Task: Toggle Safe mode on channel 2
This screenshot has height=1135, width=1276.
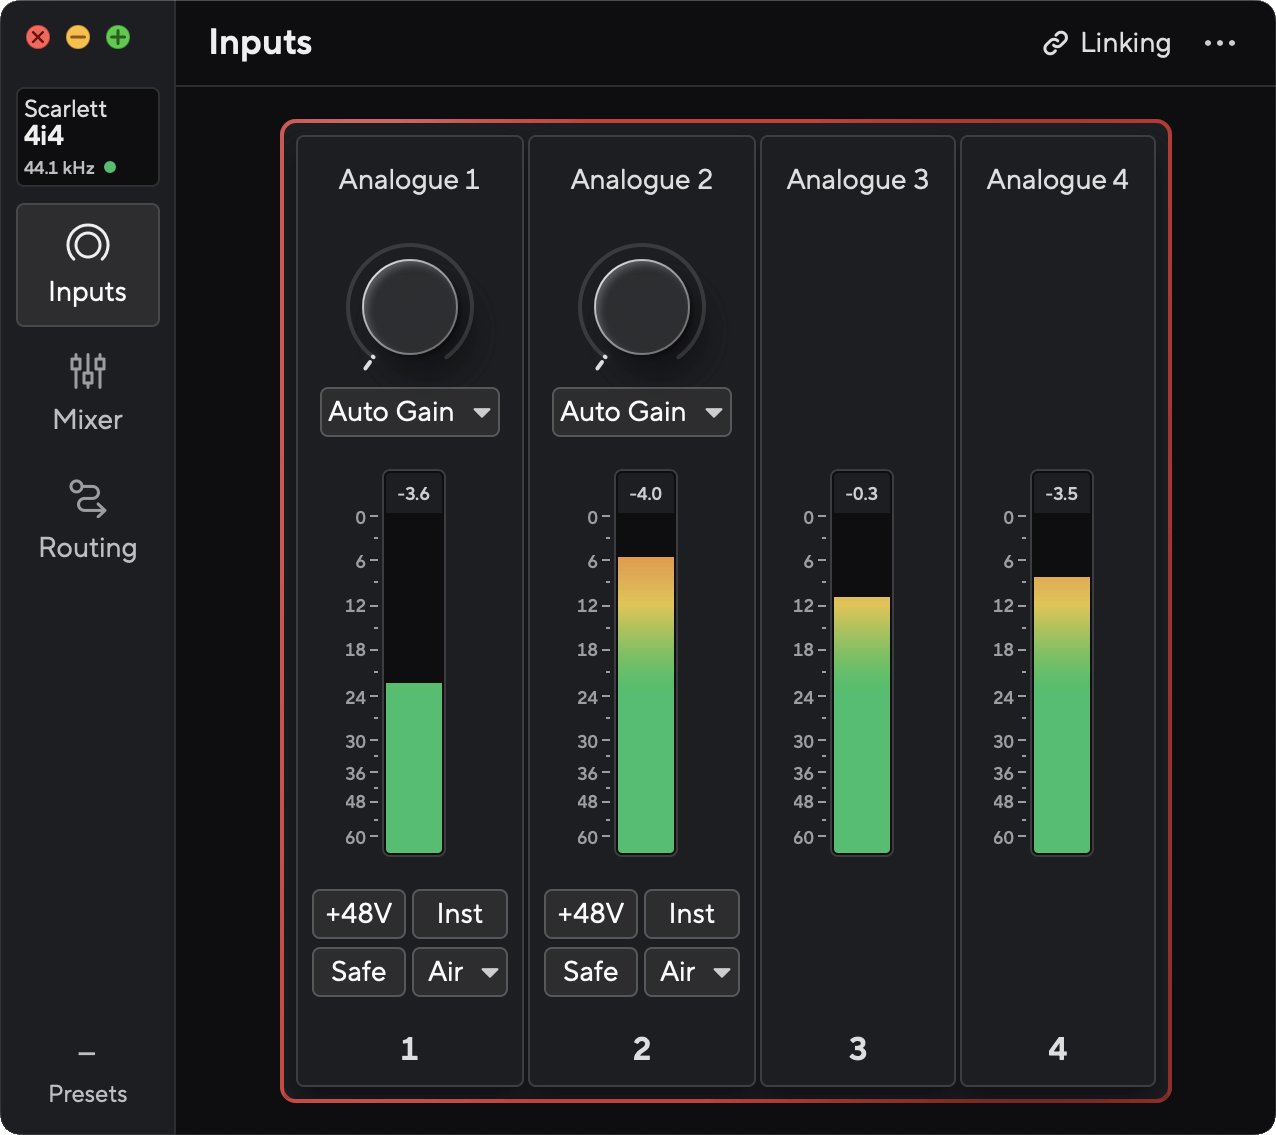Action: click(x=591, y=972)
